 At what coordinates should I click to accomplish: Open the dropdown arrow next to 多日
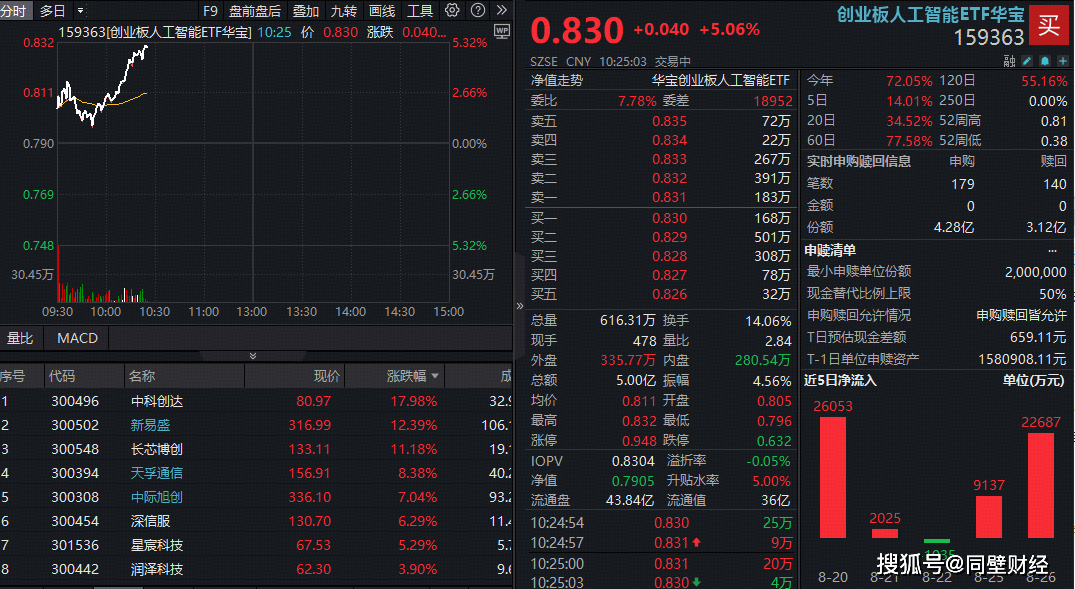[81, 11]
